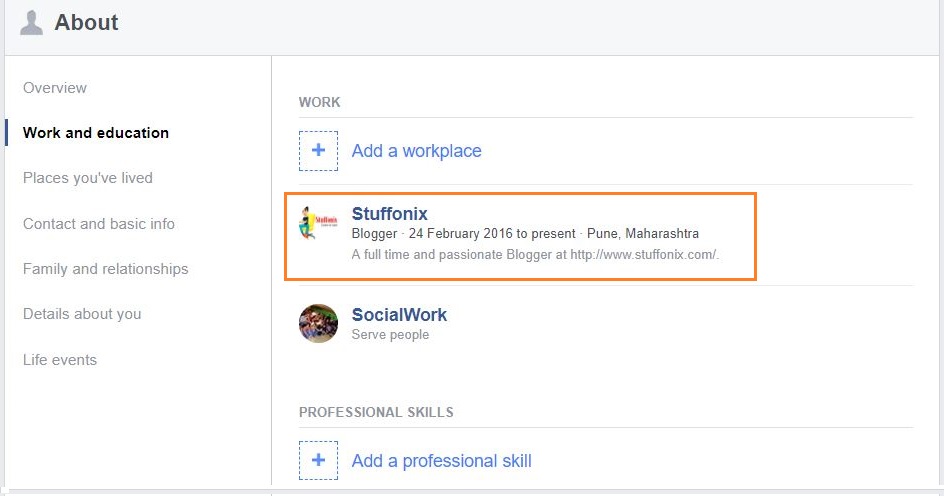Open the Stuffonix logo thumbnail
The width and height of the screenshot is (944, 496).
pos(318,223)
